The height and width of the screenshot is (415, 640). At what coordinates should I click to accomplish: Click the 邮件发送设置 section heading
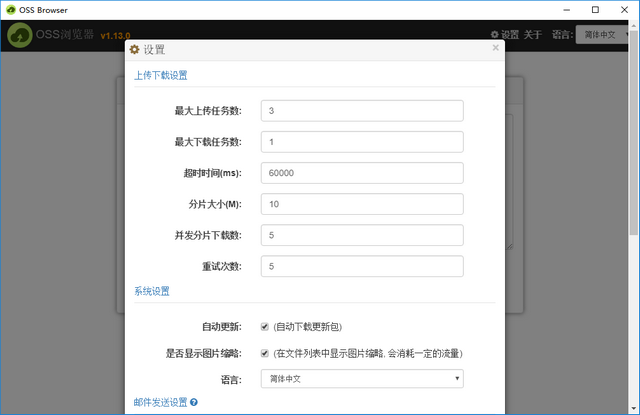160,402
